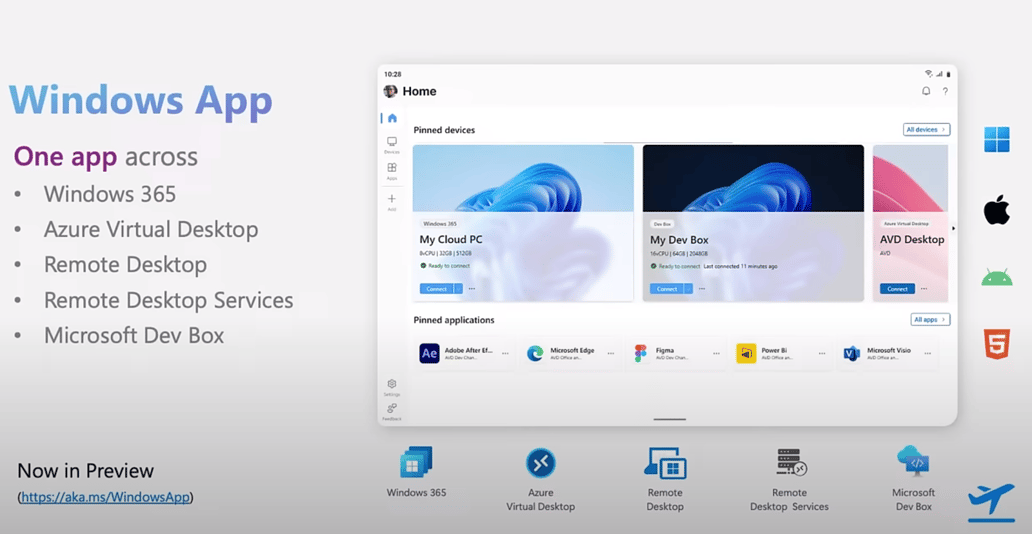Open more options for Microsoft Edge

(611, 354)
